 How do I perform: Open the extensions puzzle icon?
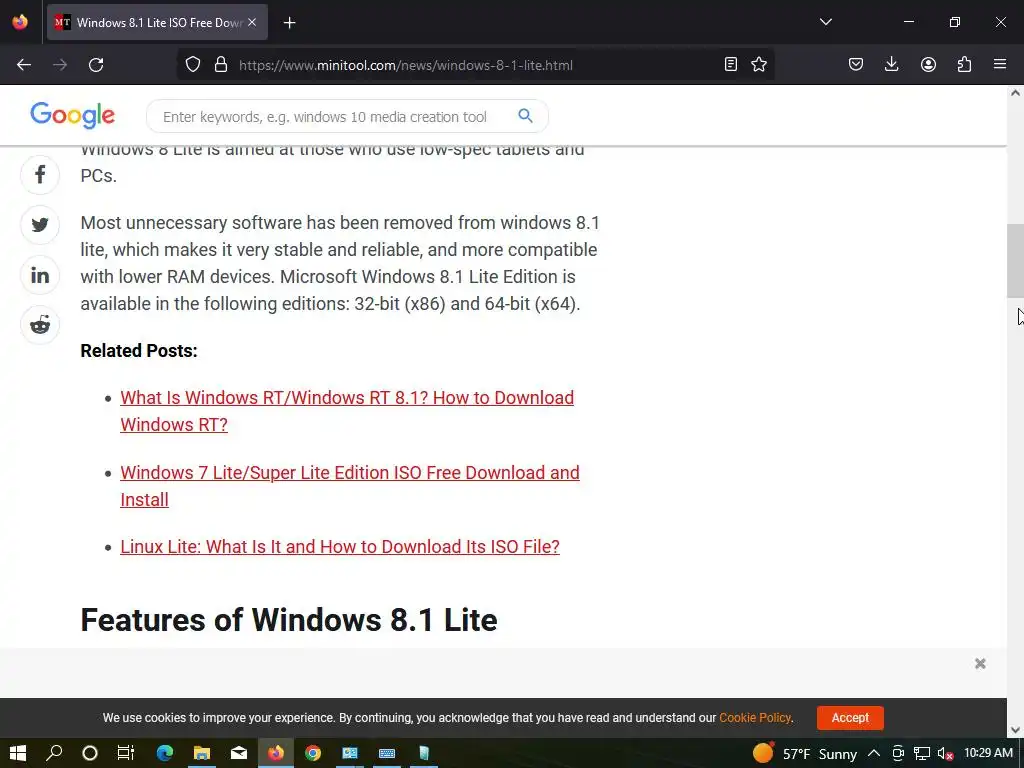click(x=964, y=65)
